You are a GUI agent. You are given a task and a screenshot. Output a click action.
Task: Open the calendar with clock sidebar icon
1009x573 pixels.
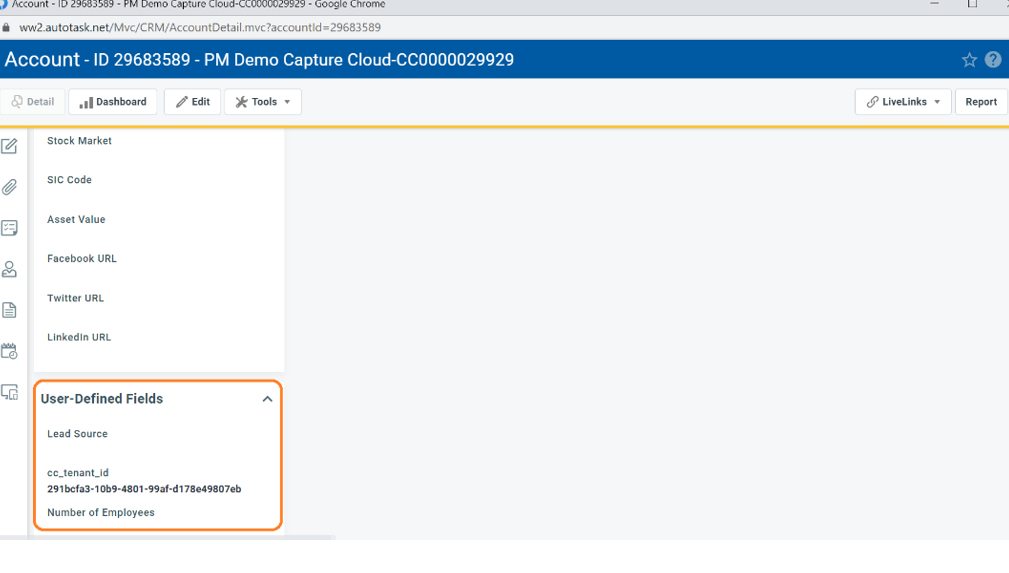click(x=10, y=351)
